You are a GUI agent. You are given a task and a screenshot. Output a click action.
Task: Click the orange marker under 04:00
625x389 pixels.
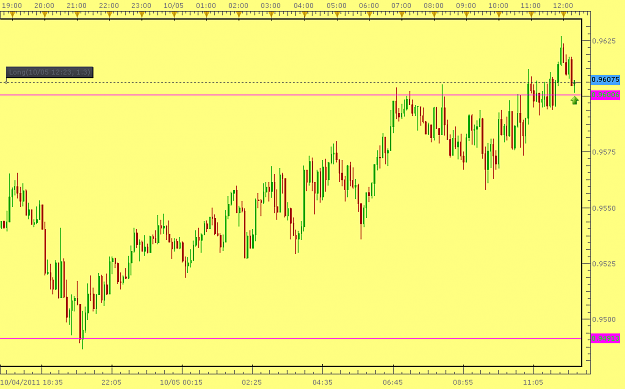pos(305,15)
